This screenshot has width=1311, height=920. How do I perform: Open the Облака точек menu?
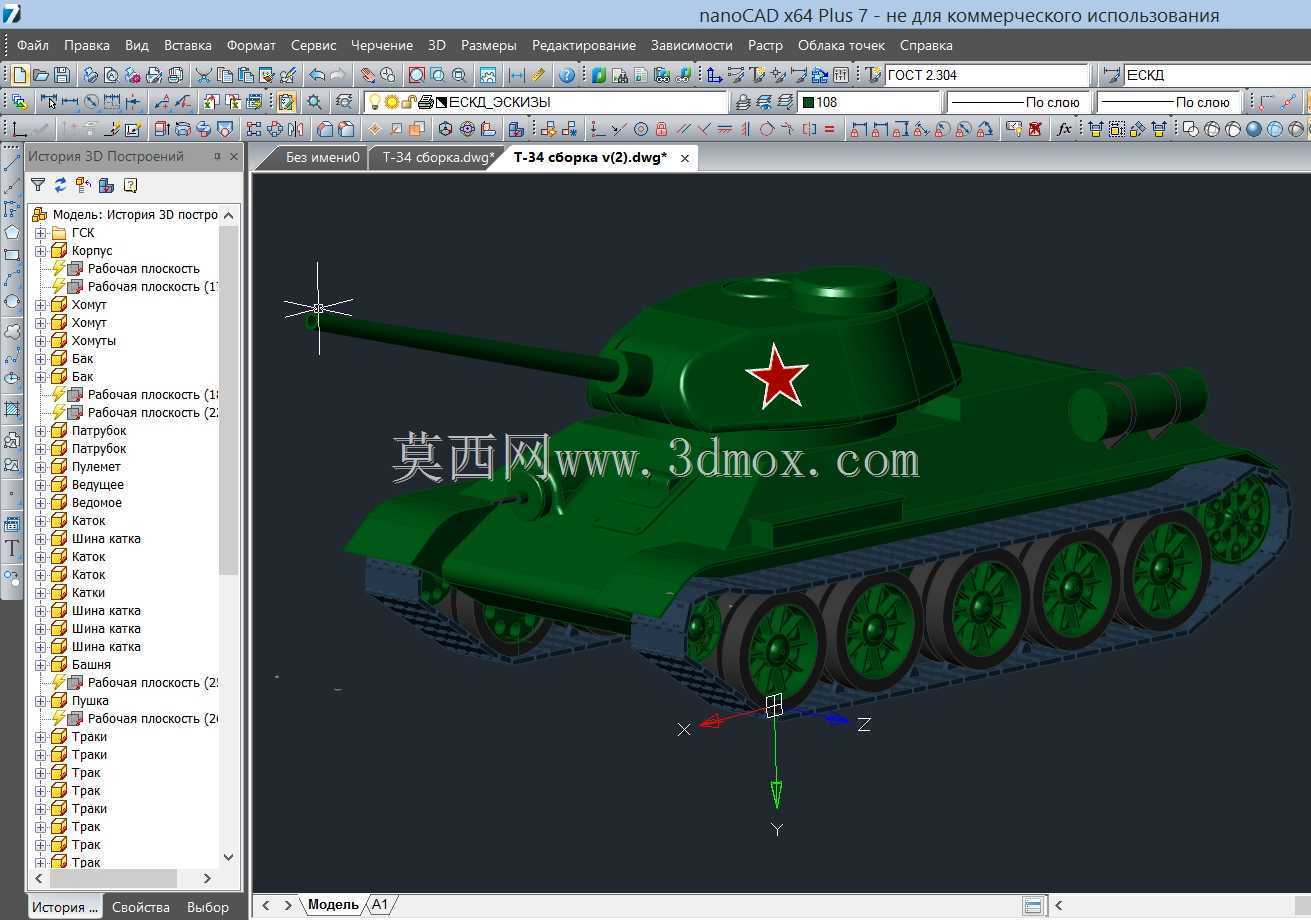point(842,45)
